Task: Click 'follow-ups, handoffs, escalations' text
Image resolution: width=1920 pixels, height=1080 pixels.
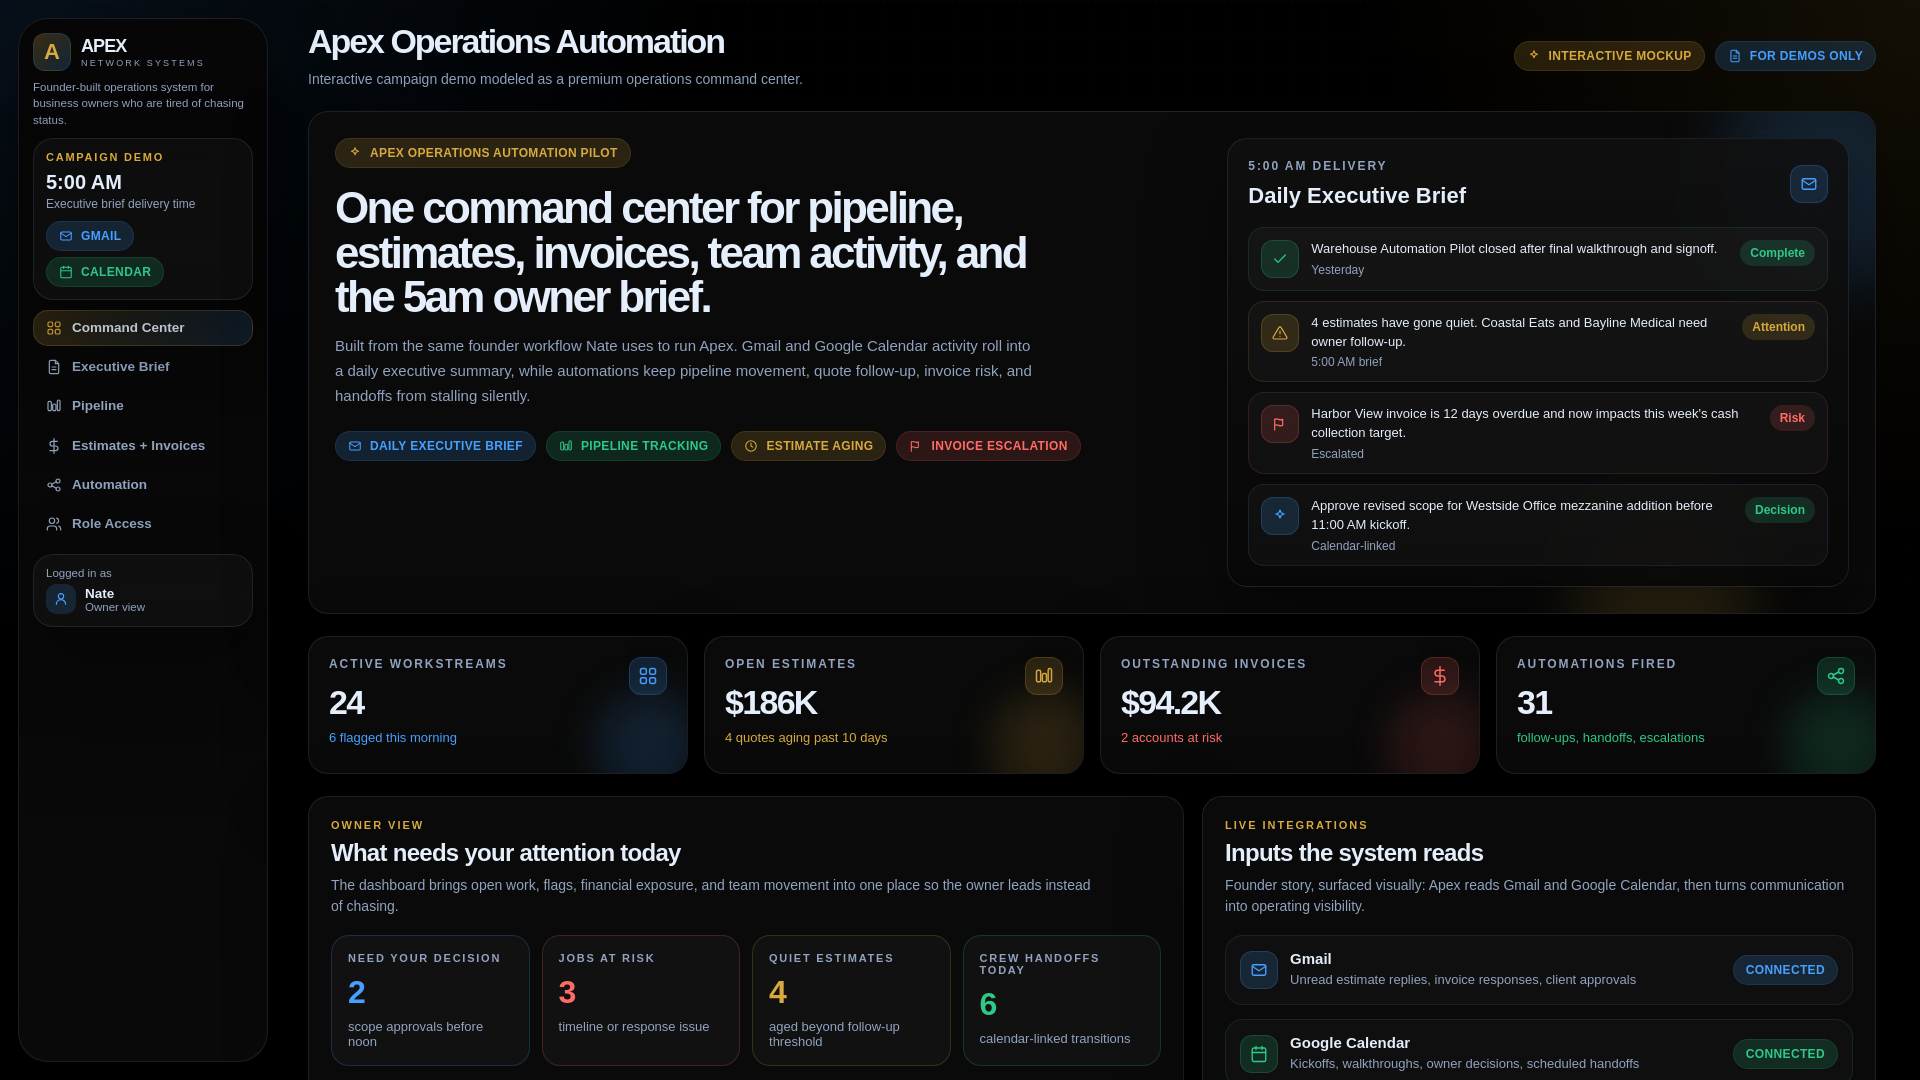Action: 1610,738
